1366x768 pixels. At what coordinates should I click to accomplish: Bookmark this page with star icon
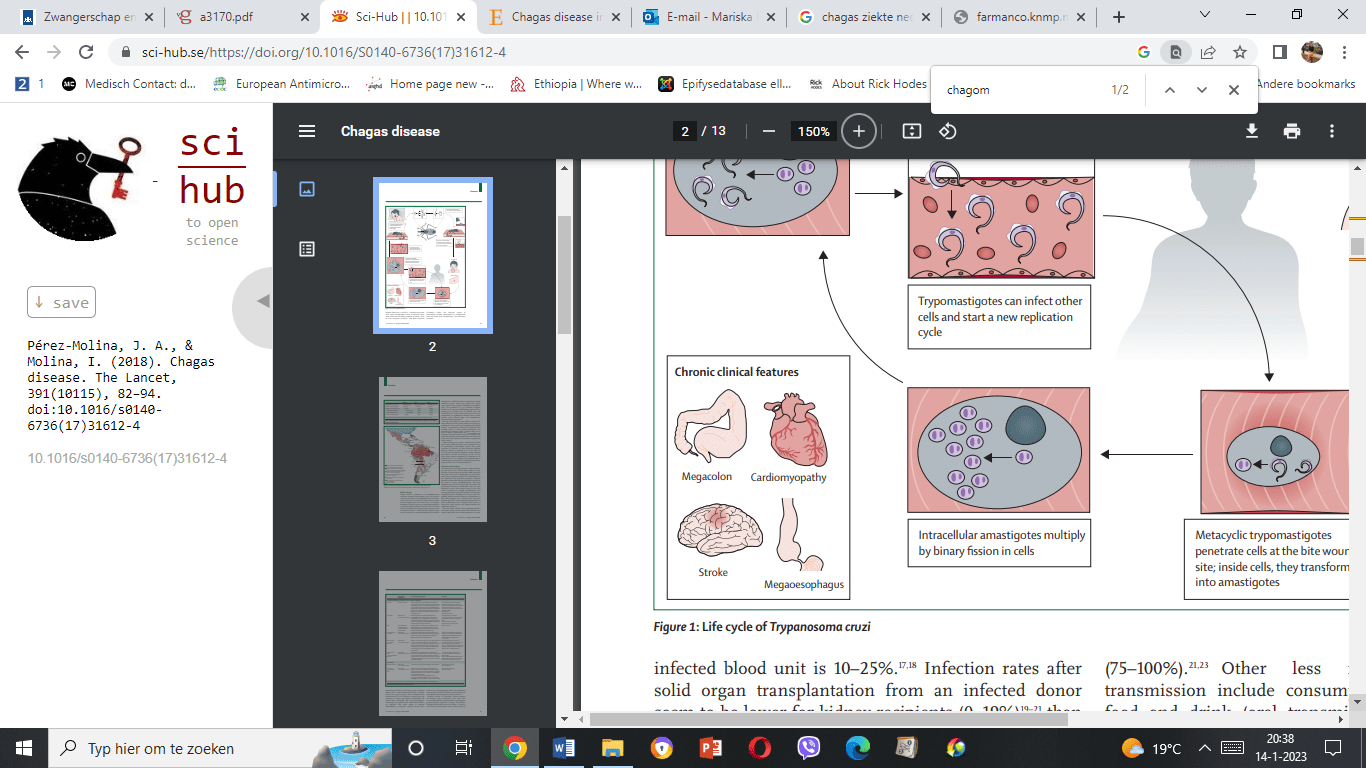click(1240, 52)
